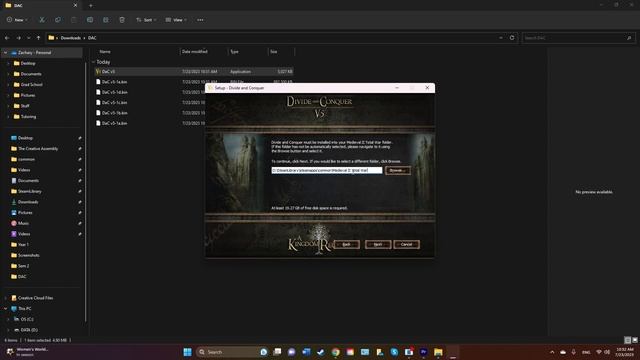Click the Share icon in Explorer toolbar
The image size is (640, 360).
pos(106,20)
